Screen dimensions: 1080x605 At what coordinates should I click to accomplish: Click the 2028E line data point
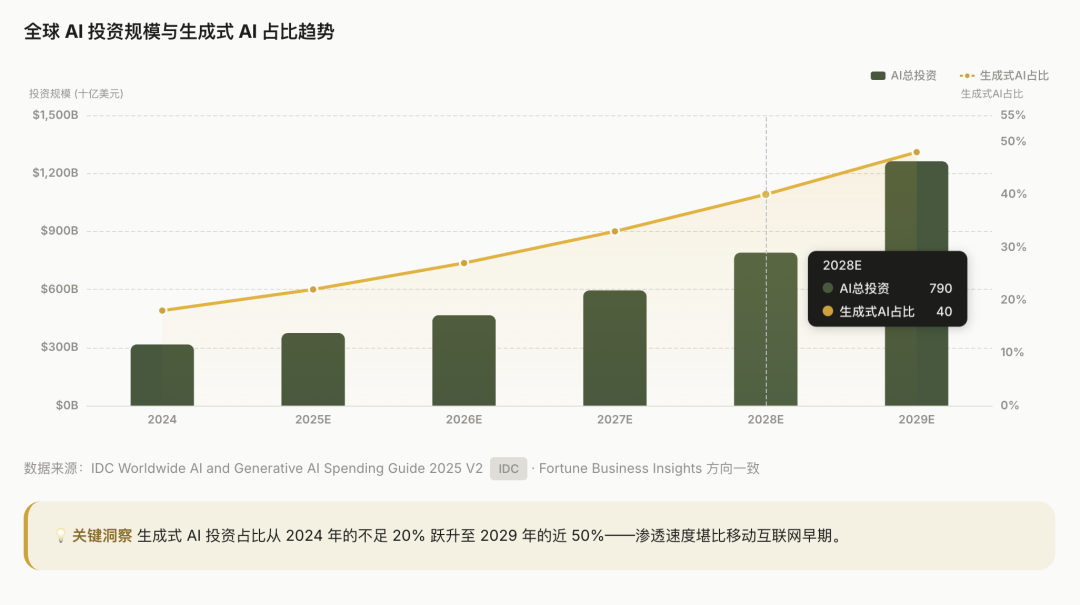[x=766, y=194]
